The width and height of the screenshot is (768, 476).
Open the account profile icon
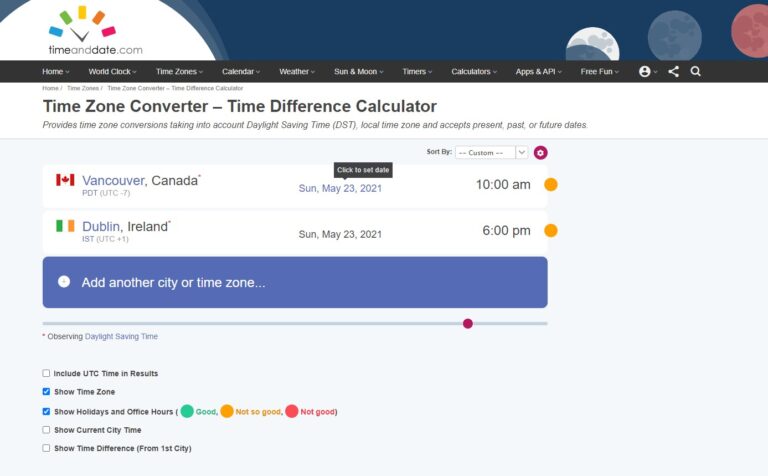[645, 72]
